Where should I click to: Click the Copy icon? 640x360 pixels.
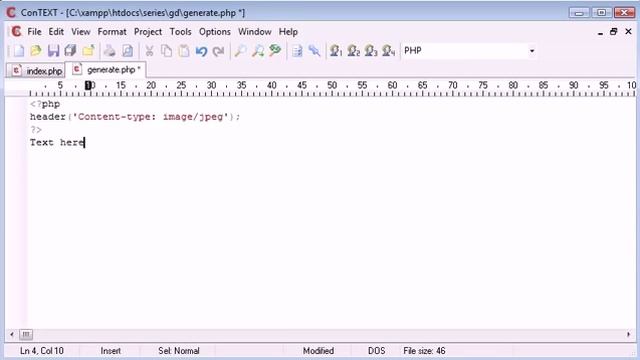167,51
